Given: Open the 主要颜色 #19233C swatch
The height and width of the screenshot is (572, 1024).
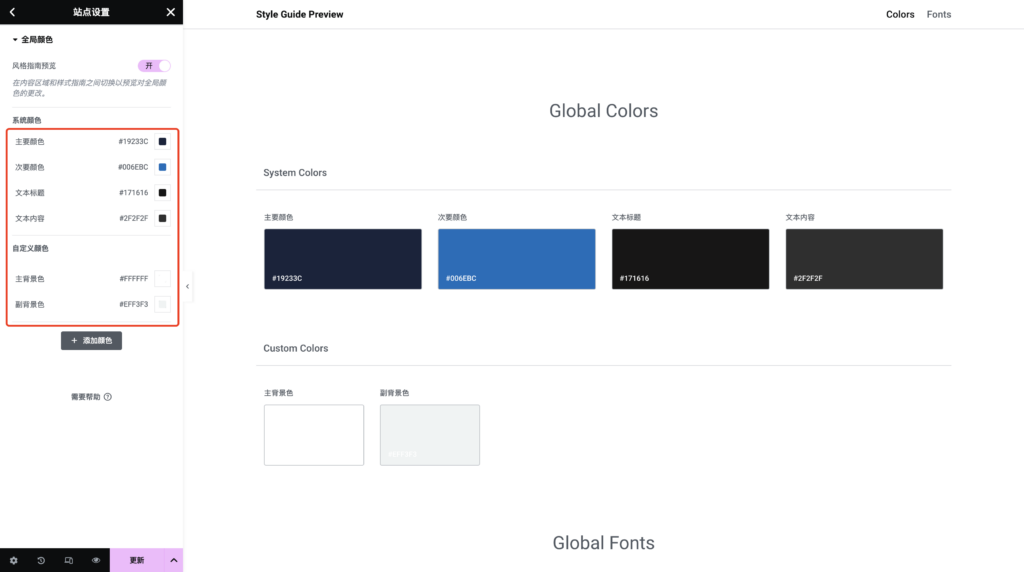Looking at the screenshot, I should point(163,142).
